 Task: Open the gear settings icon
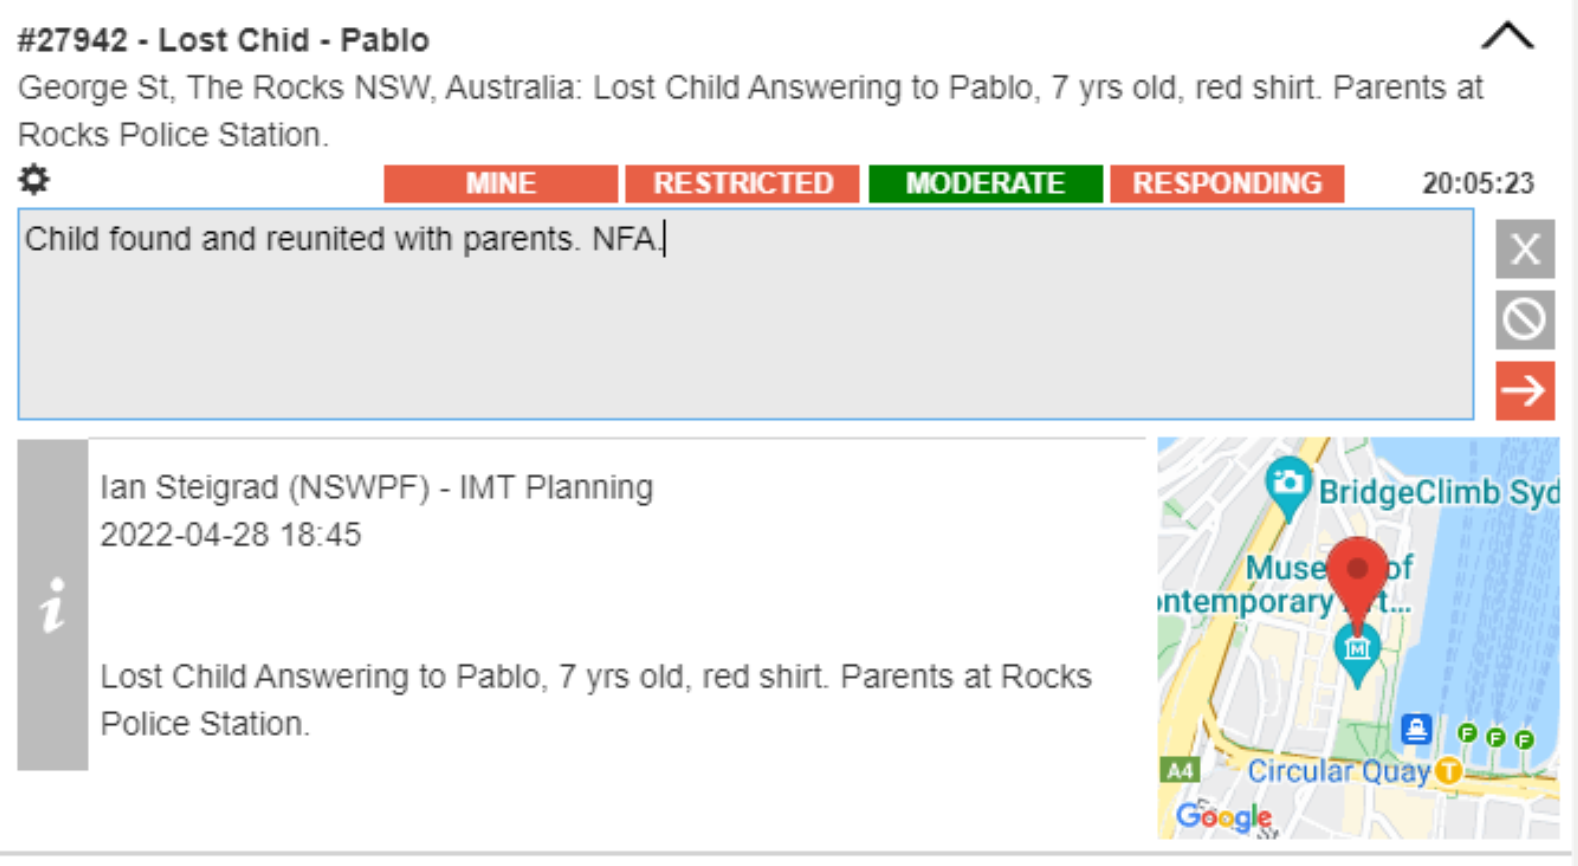coord(34,180)
